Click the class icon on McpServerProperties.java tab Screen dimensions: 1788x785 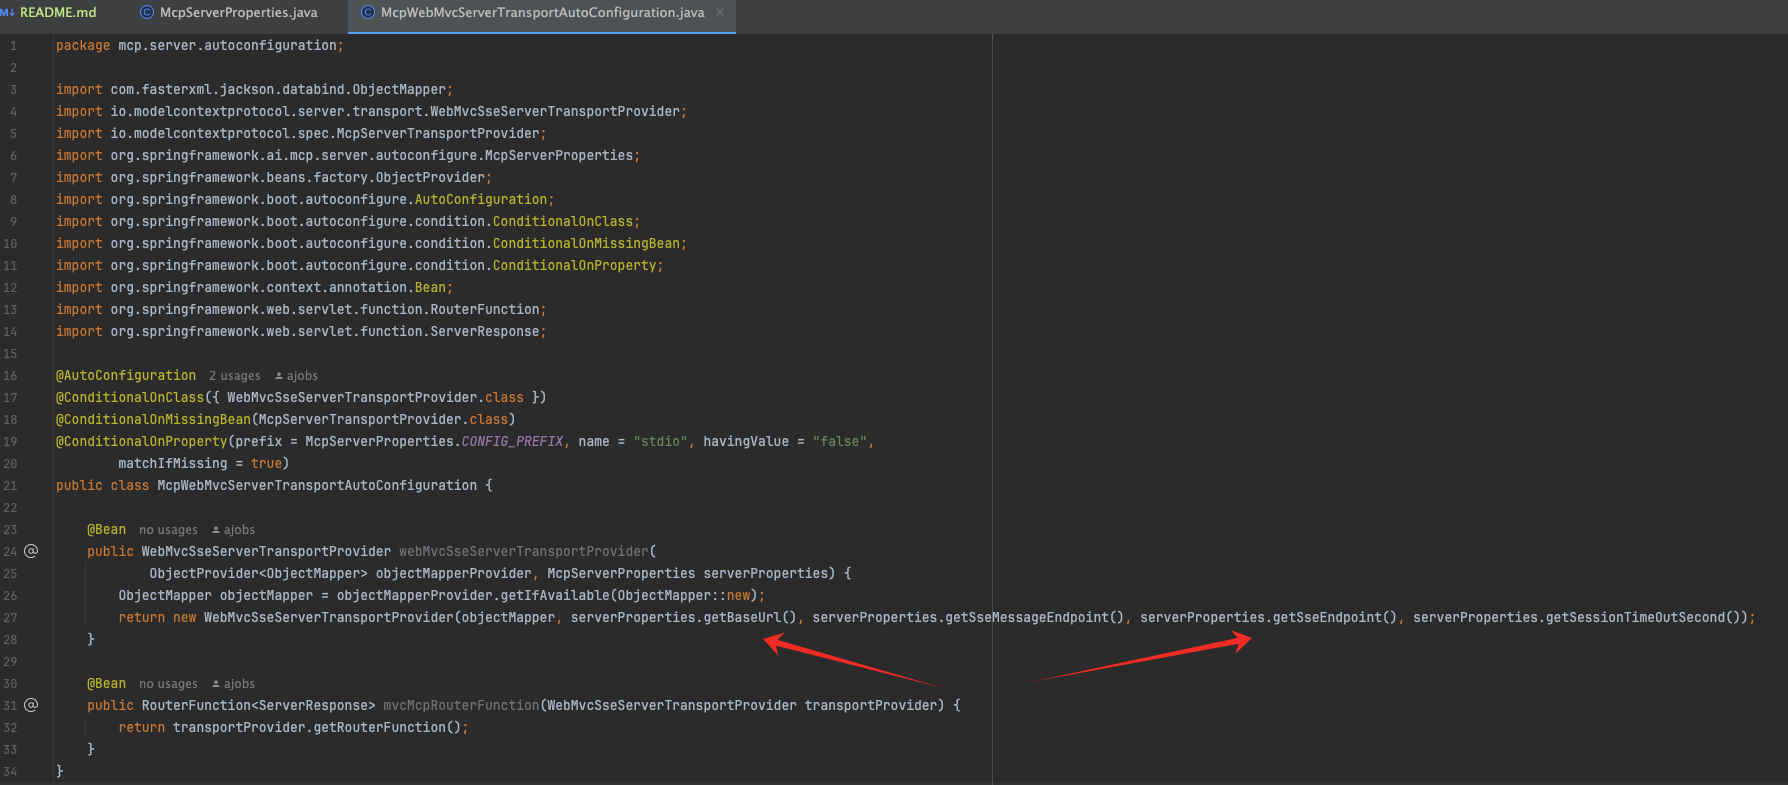pyautogui.click(x=147, y=13)
